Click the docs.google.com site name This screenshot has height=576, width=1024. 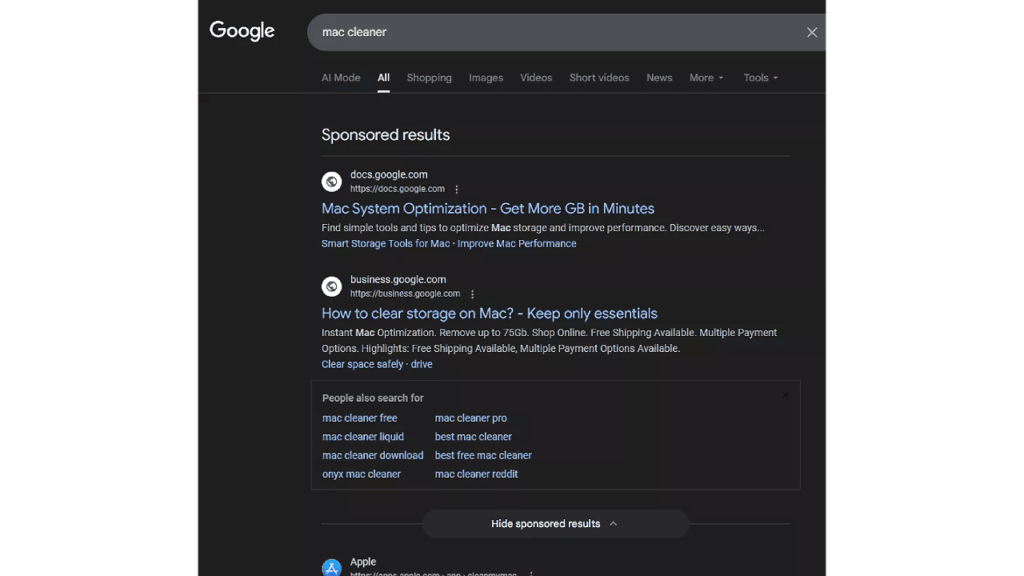[x=389, y=174]
